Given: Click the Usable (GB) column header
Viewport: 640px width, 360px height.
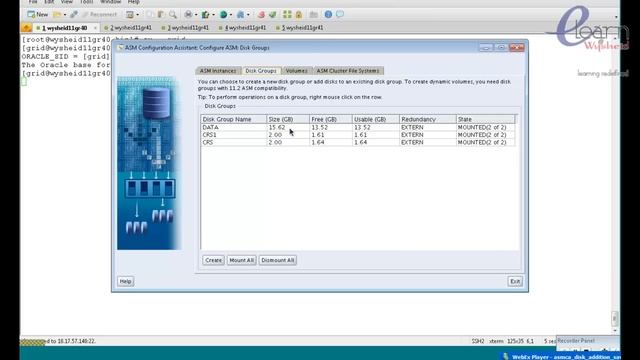Looking at the screenshot, I should click(376, 119).
